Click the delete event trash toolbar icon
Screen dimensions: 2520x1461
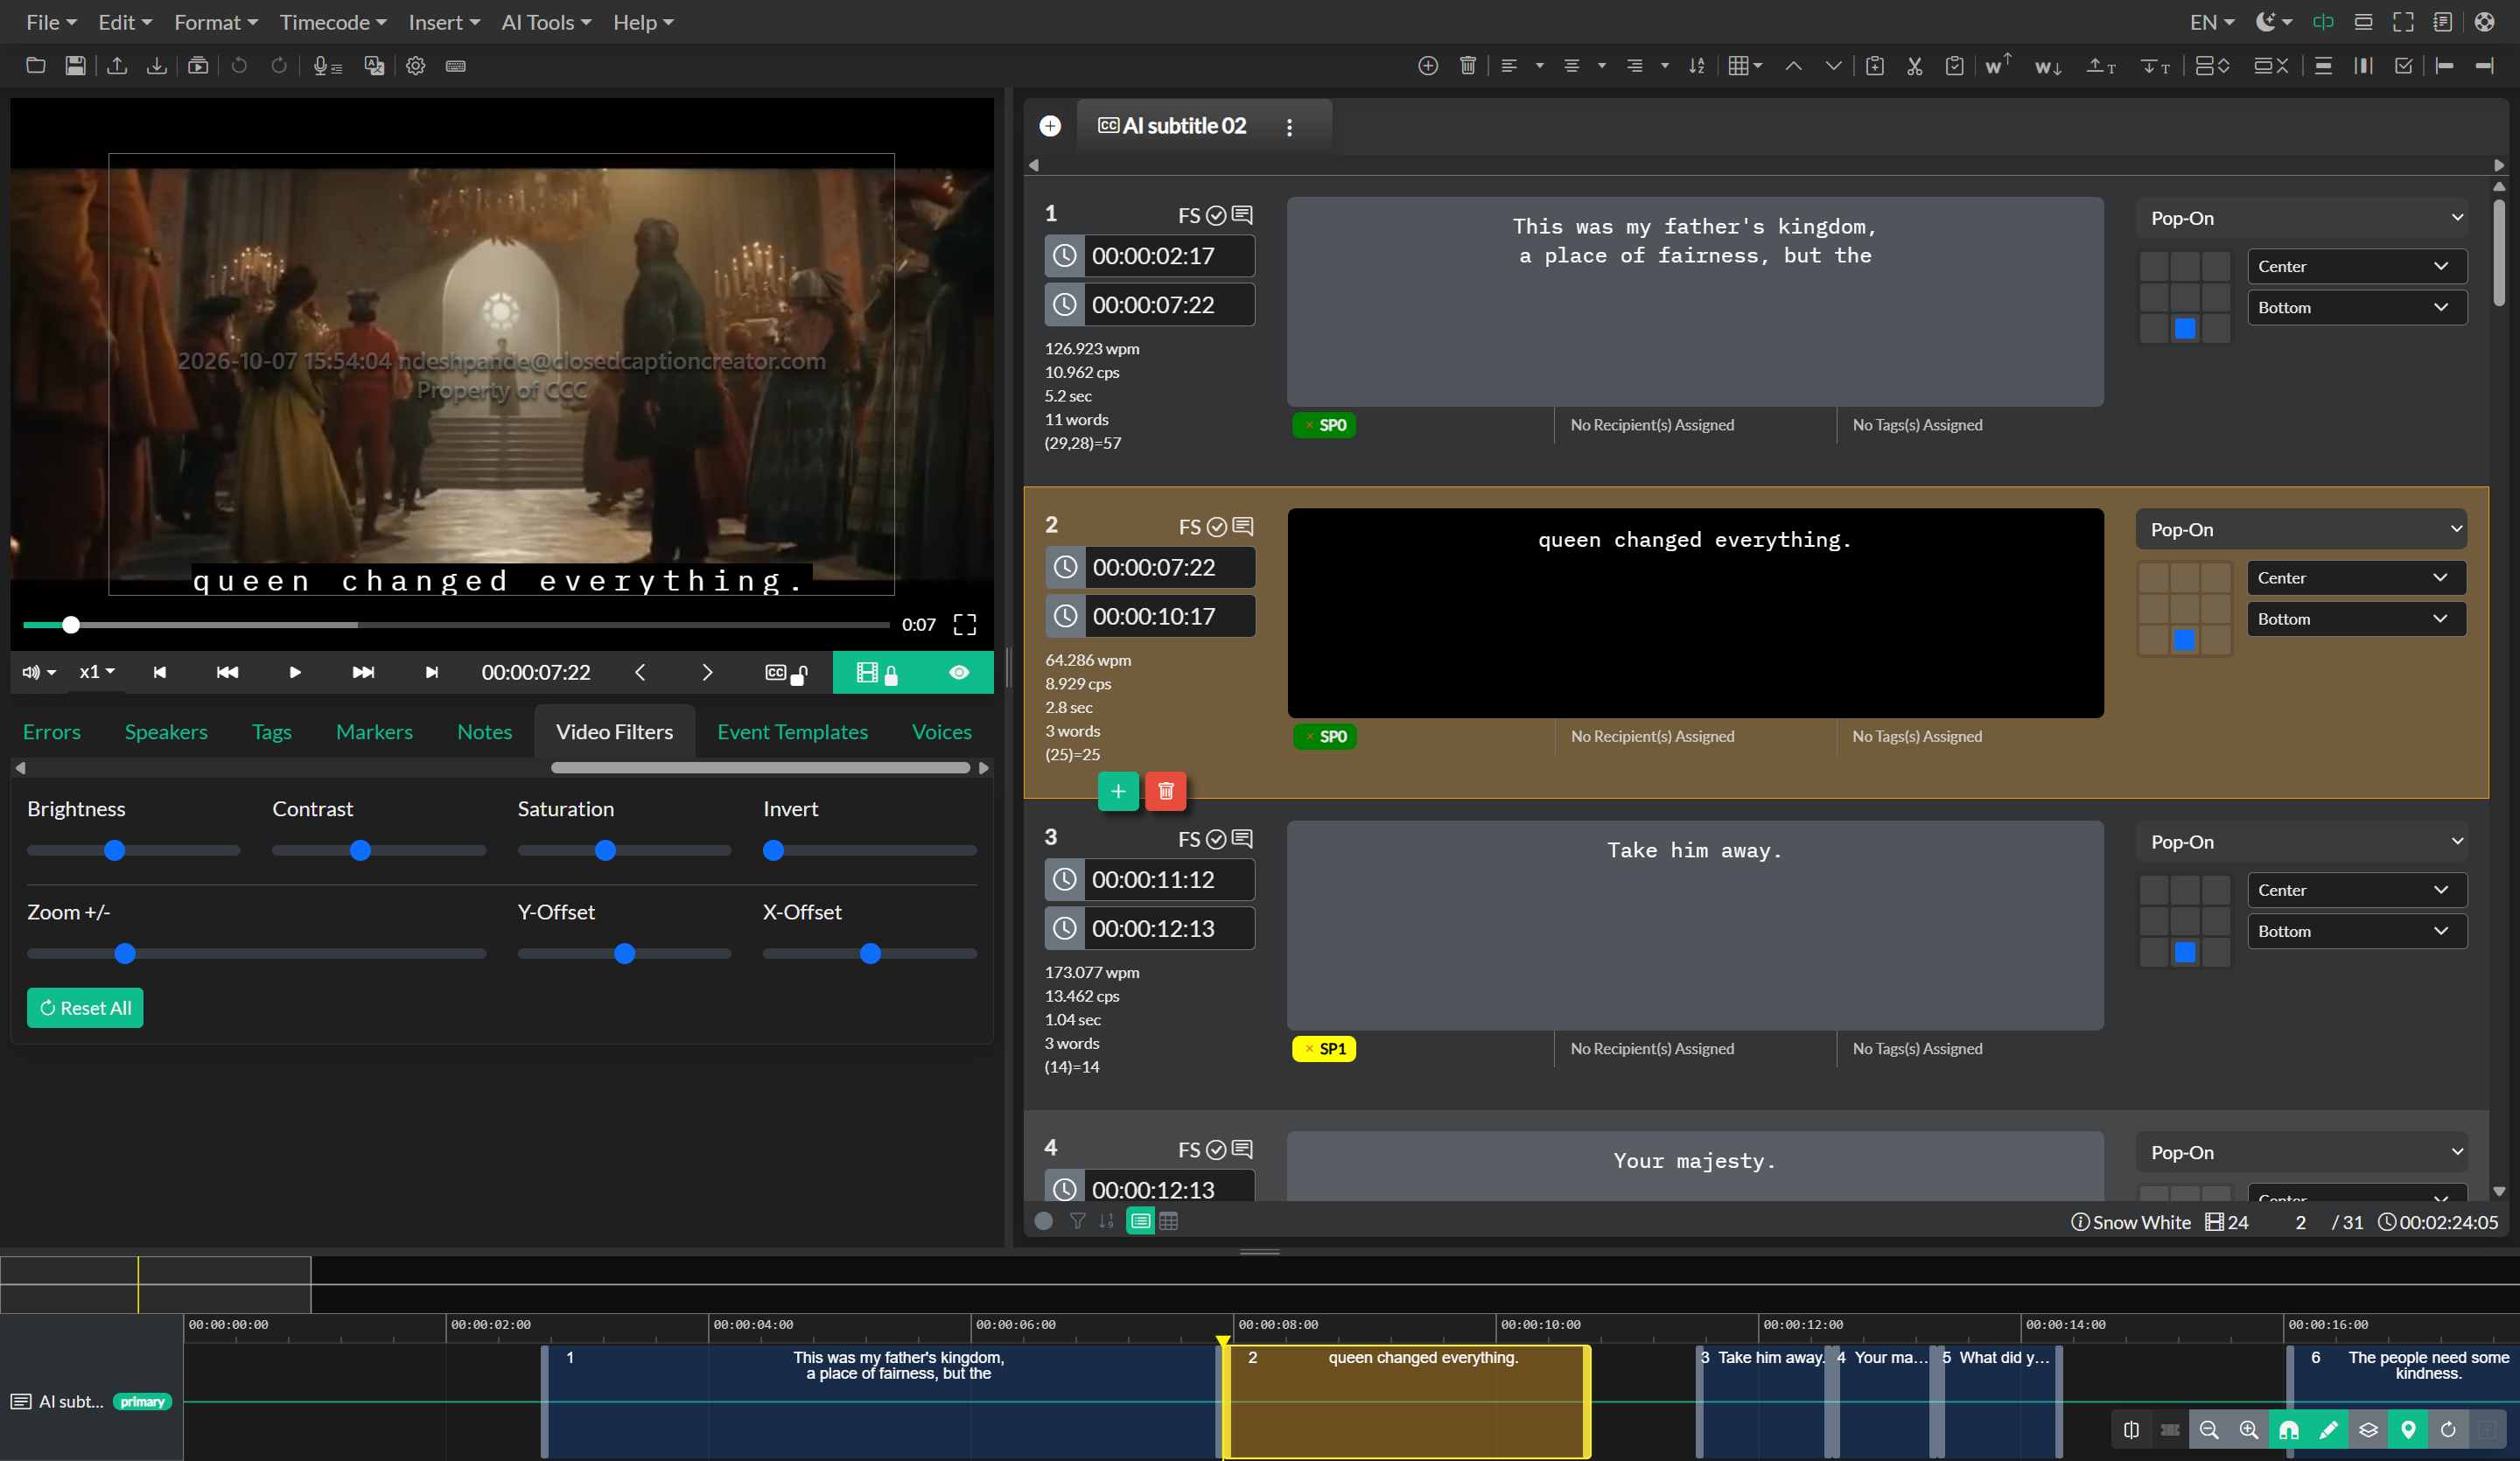(1468, 66)
